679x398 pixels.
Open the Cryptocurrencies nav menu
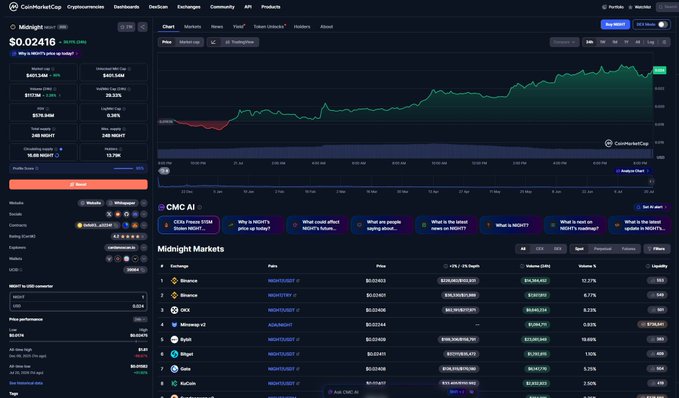[x=85, y=7]
